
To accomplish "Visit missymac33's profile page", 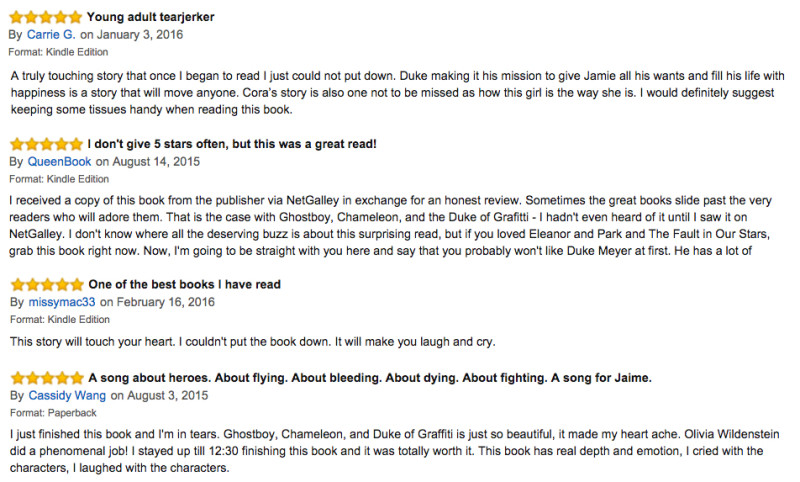I will (x=62, y=302).
